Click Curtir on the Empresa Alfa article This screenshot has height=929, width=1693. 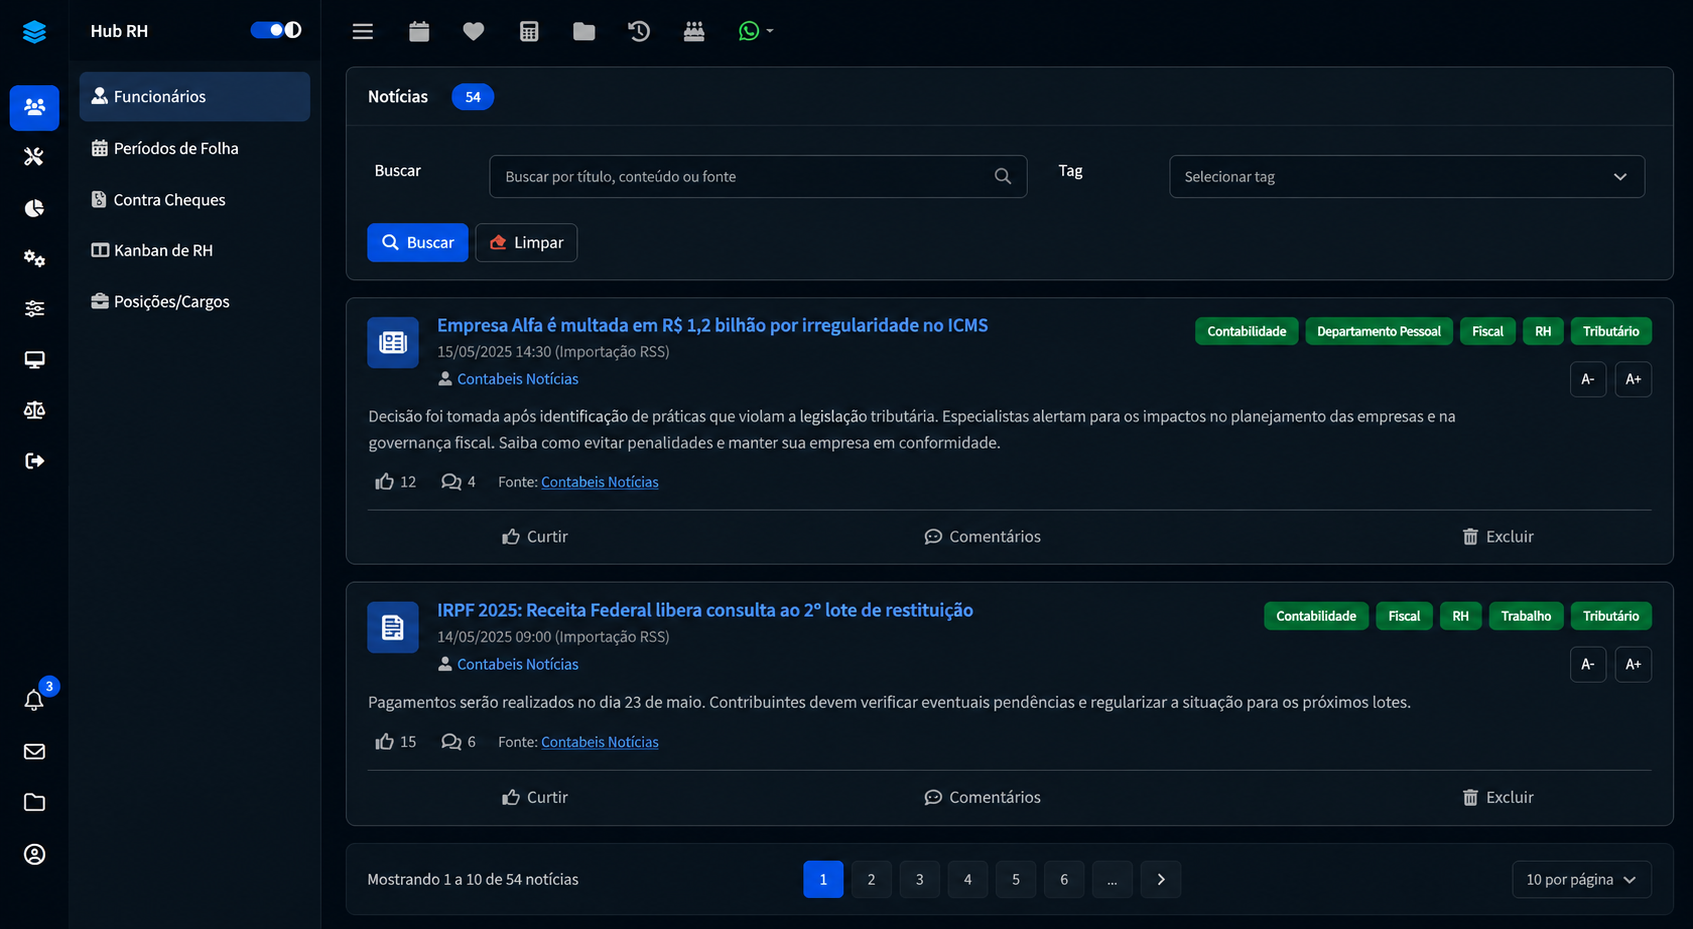point(535,537)
